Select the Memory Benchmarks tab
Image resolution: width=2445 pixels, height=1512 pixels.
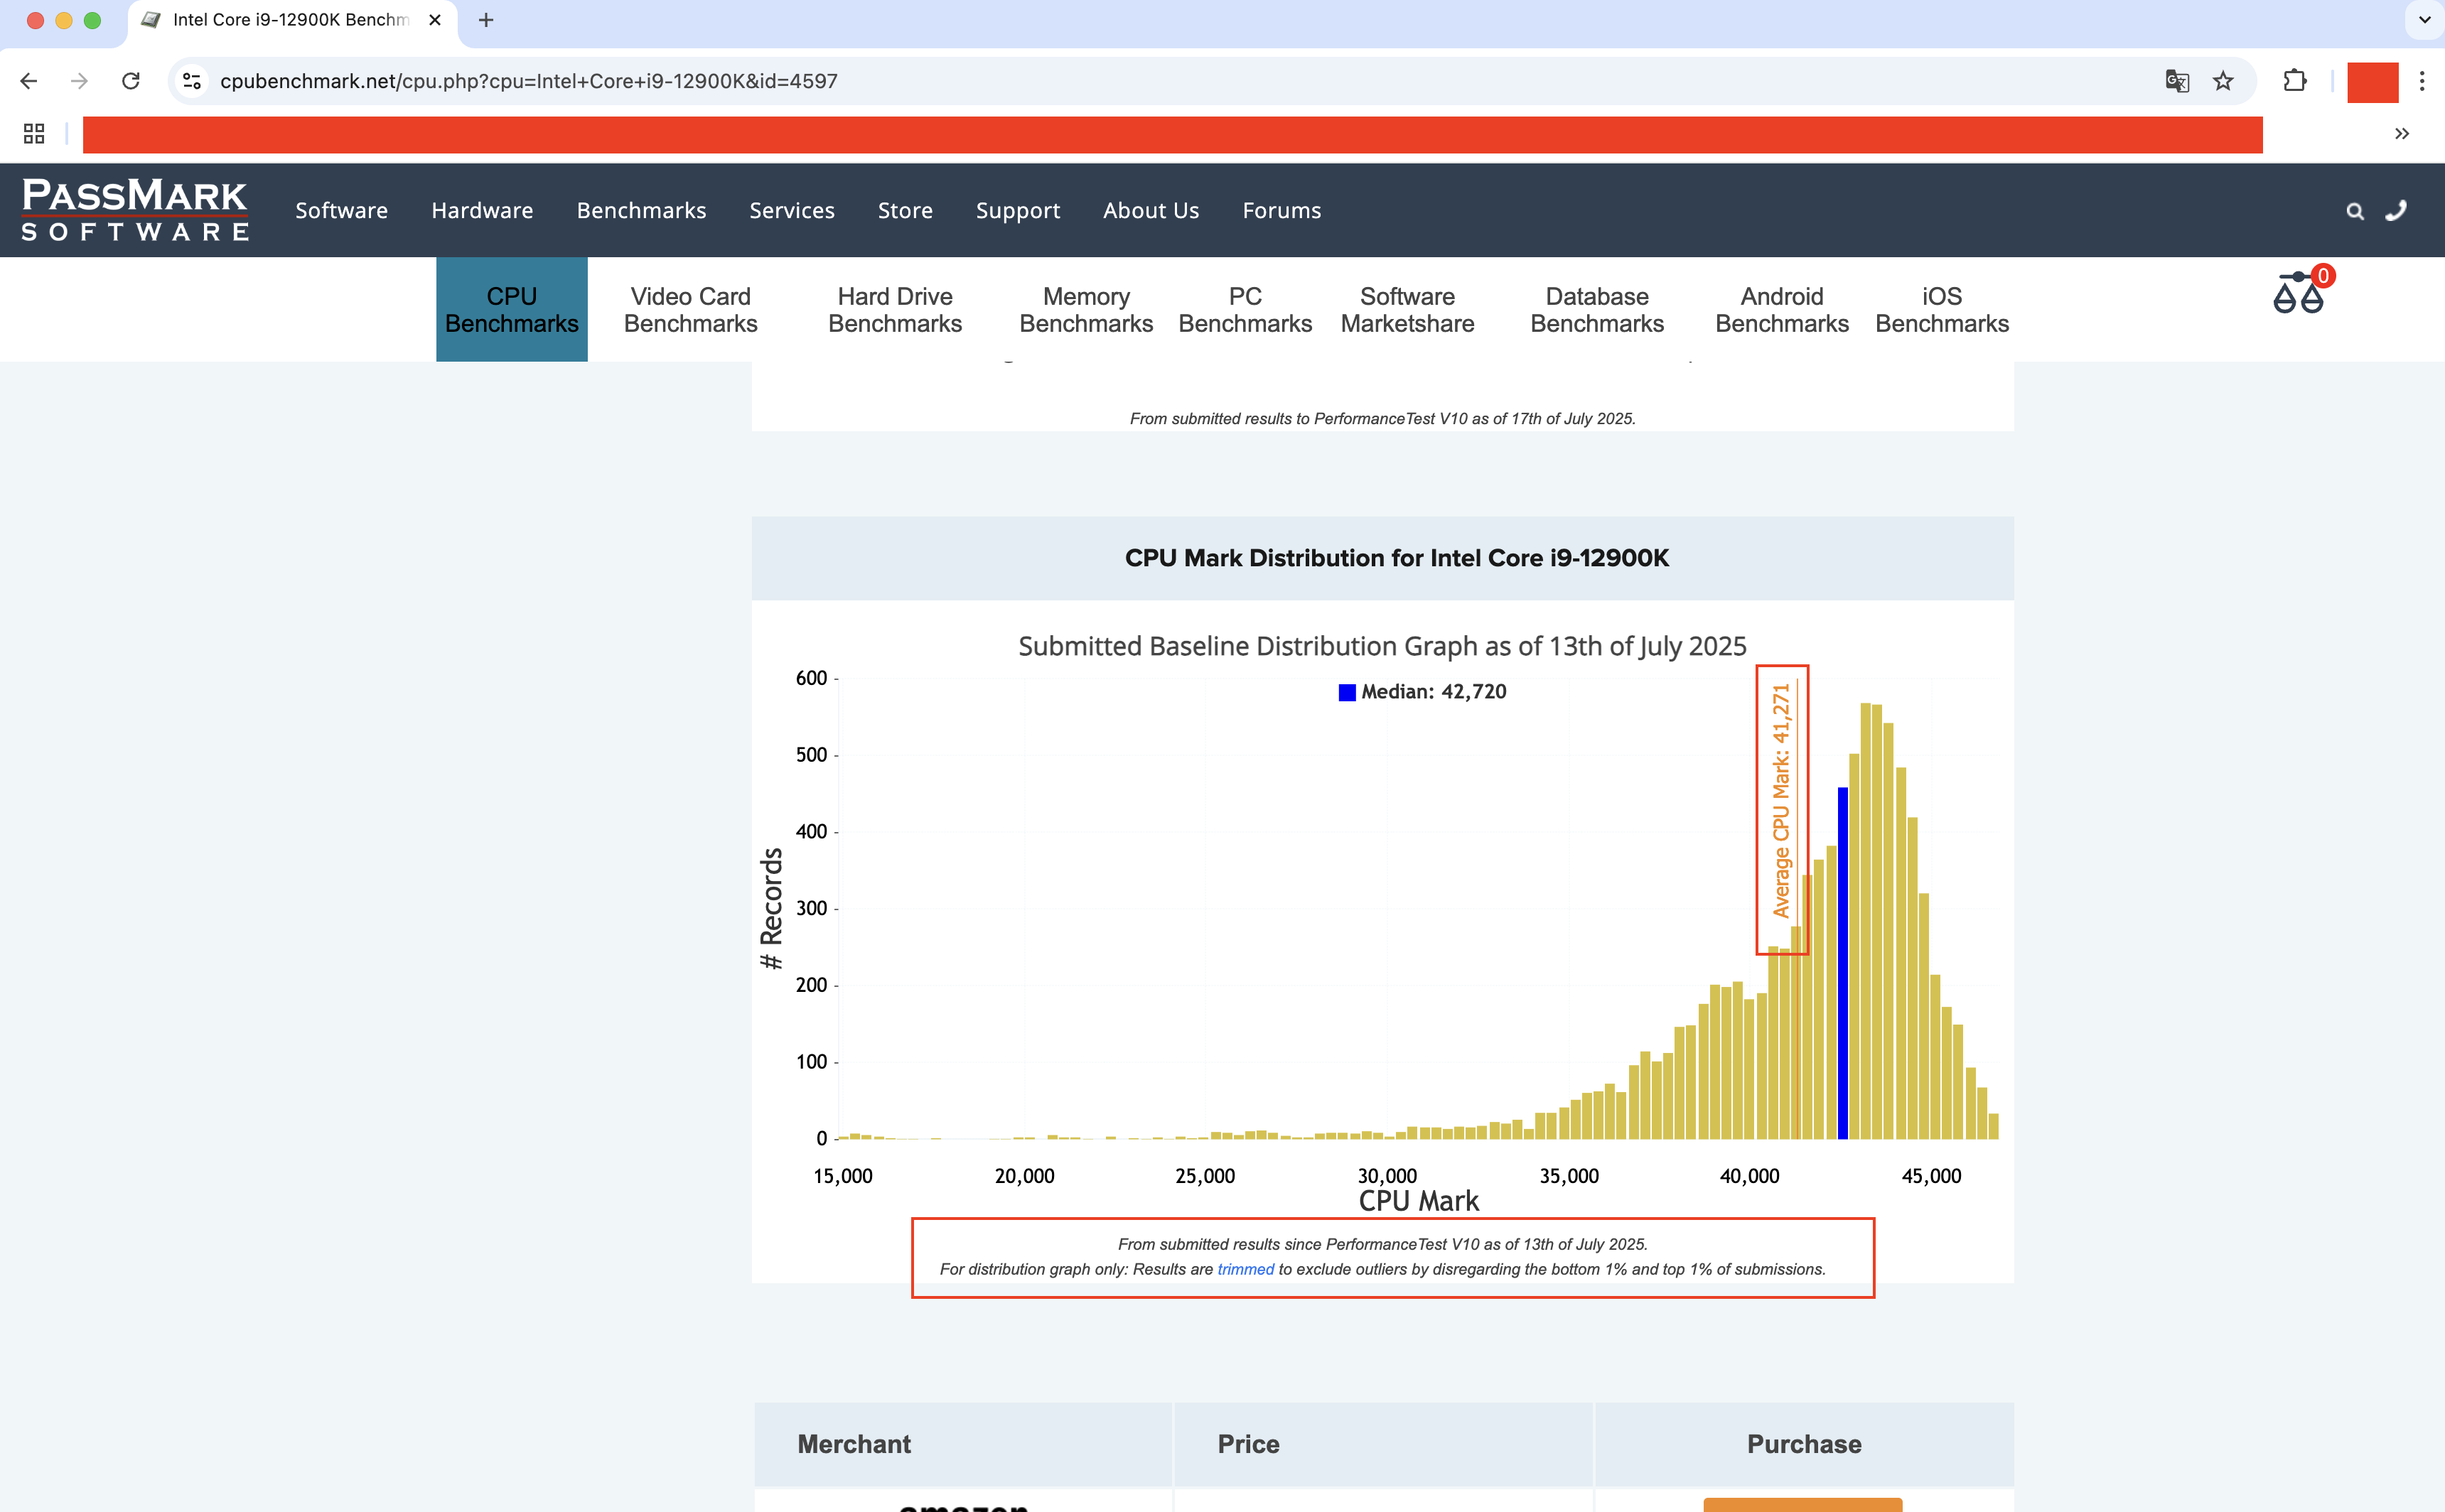coord(1085,310)
